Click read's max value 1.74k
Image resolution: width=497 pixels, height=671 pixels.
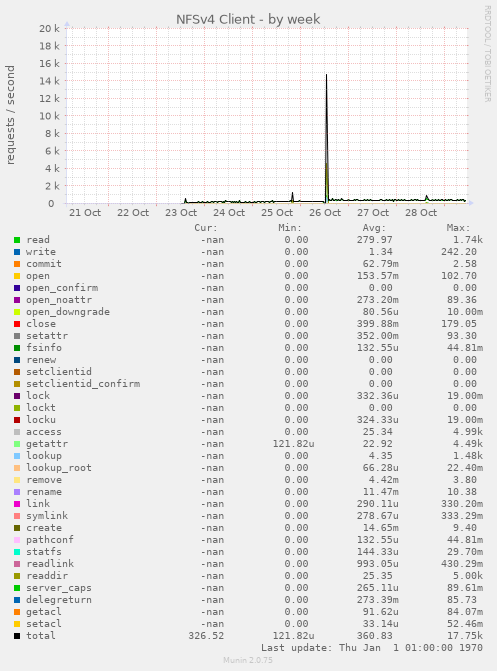[468, 240]
